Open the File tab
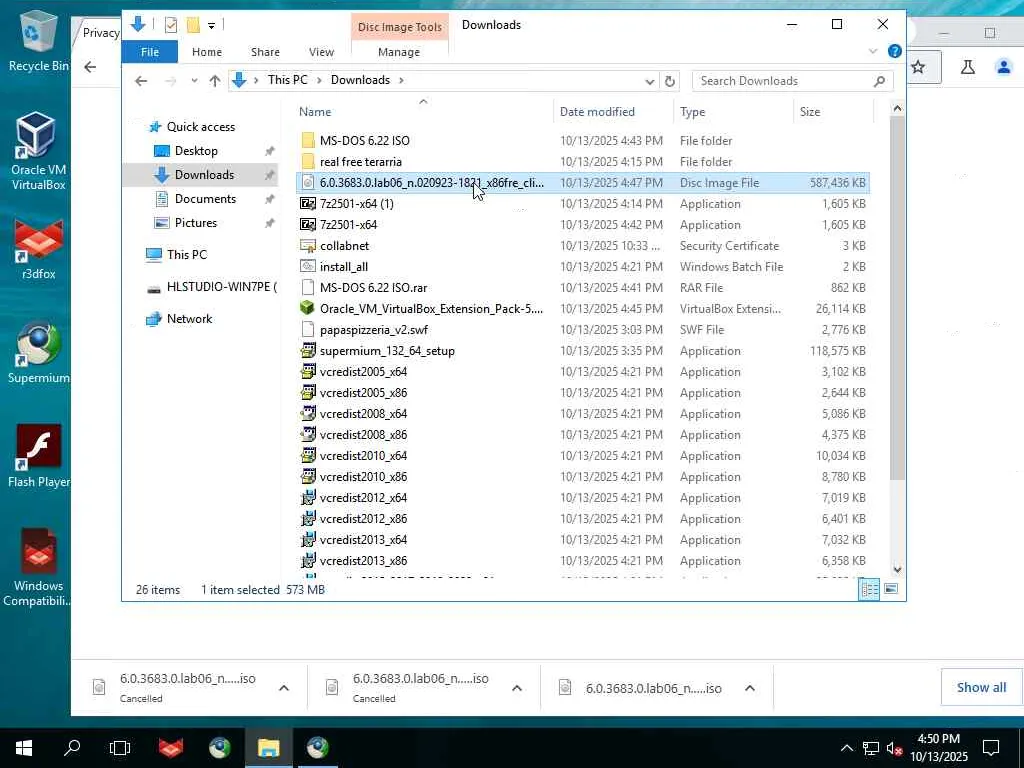This screenshot has width=1024, height=768. (x=150, y=52)
